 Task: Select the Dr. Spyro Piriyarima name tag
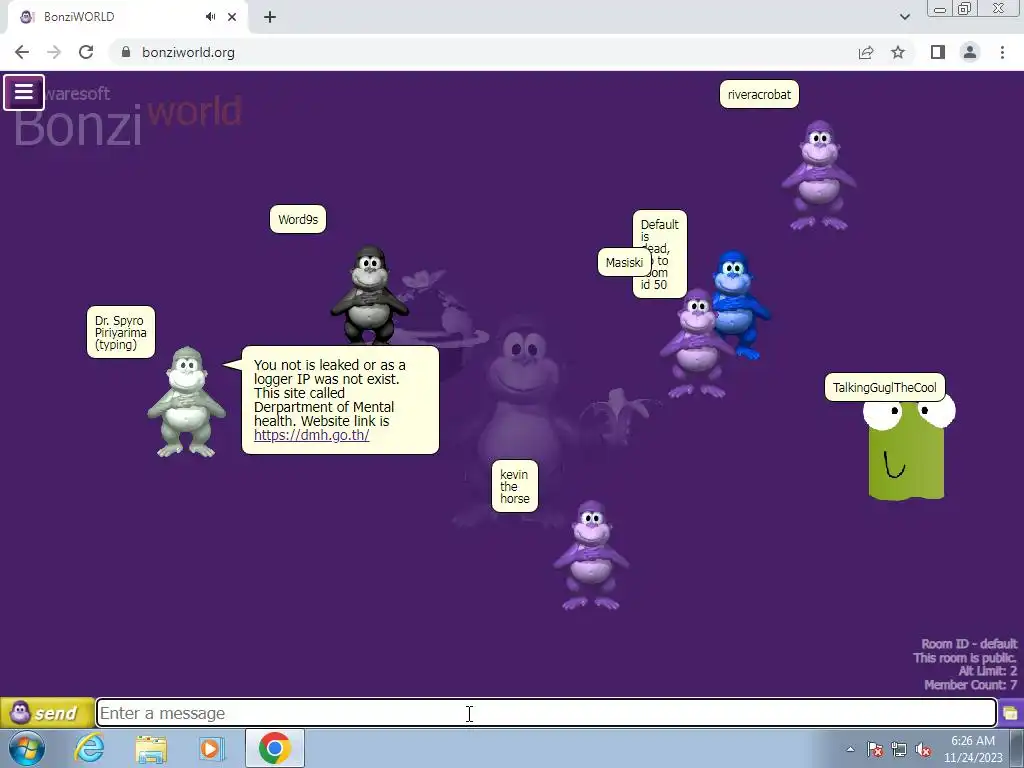click(x=121, y=332)
